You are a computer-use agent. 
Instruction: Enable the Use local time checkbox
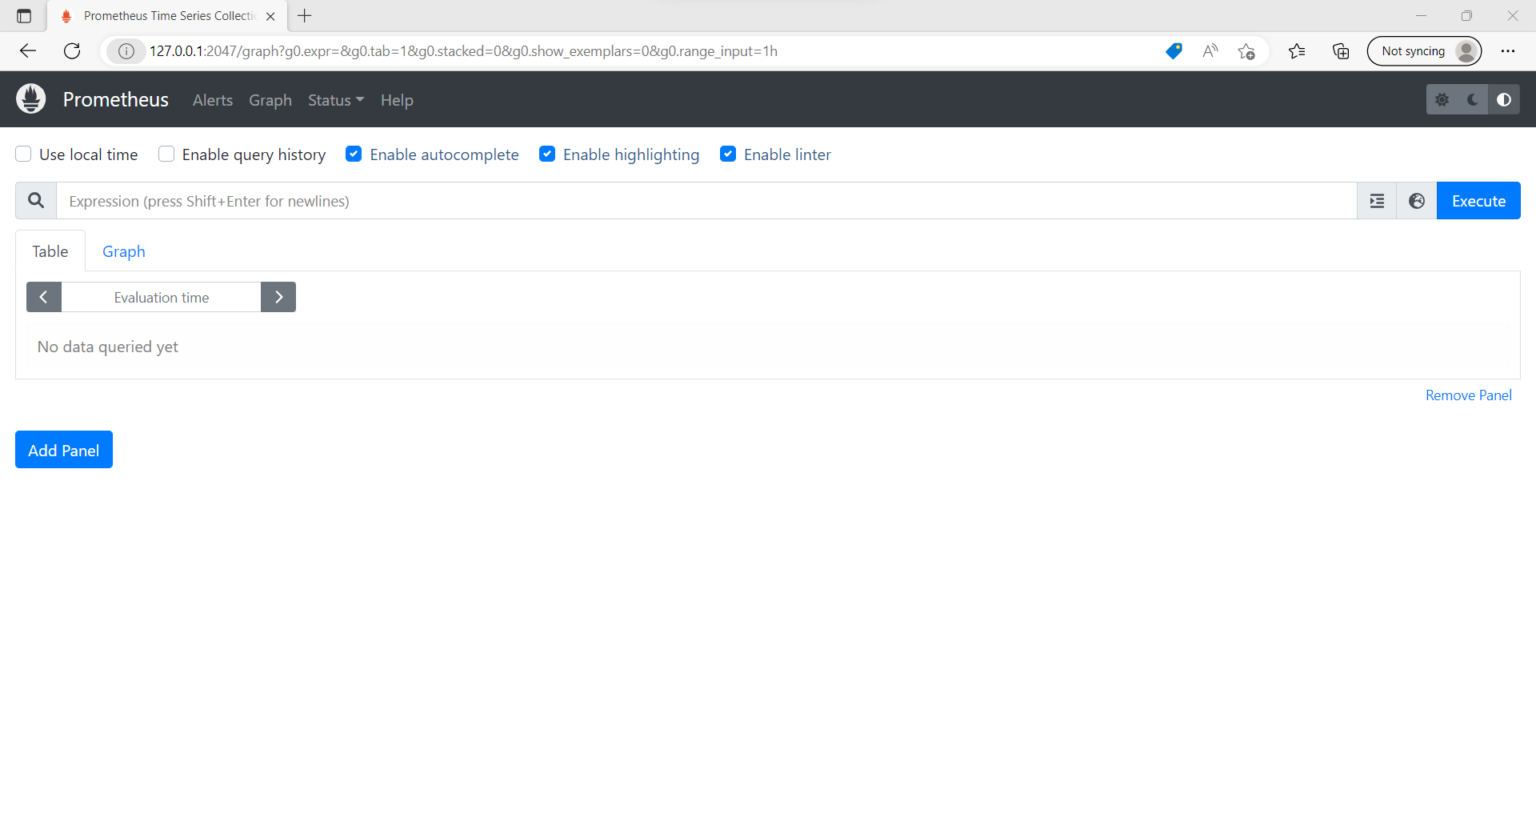pyautogui.click(x=23, y=154)
